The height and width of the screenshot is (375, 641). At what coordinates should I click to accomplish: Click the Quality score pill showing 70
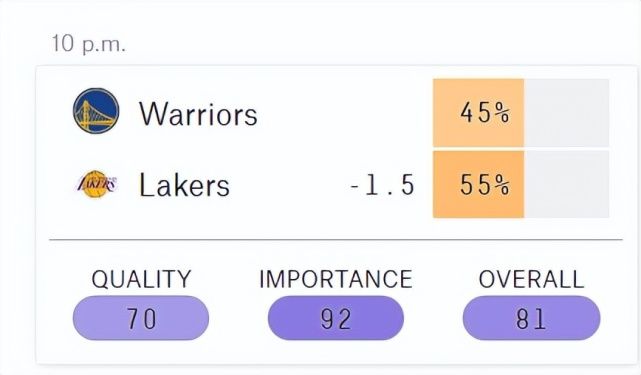coord(141,318)
